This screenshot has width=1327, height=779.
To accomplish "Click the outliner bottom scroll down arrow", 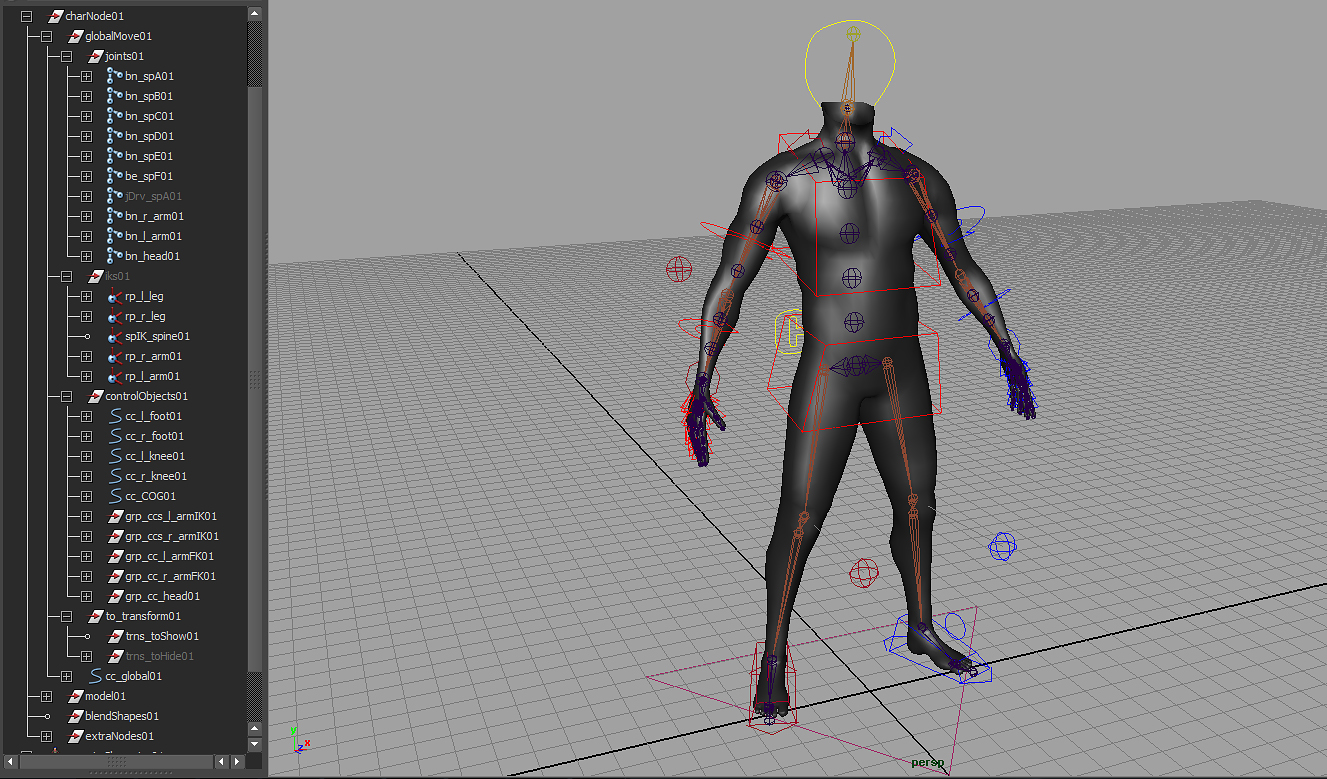I will click(254, 744).
